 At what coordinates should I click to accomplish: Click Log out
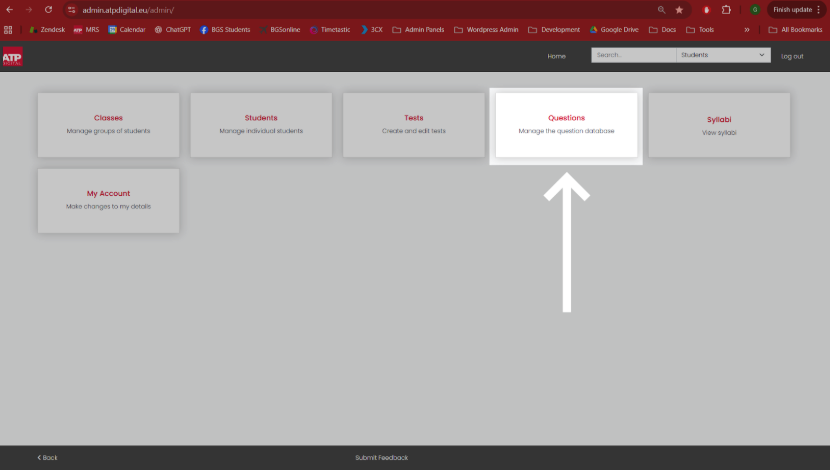click(x=792, y=56)
